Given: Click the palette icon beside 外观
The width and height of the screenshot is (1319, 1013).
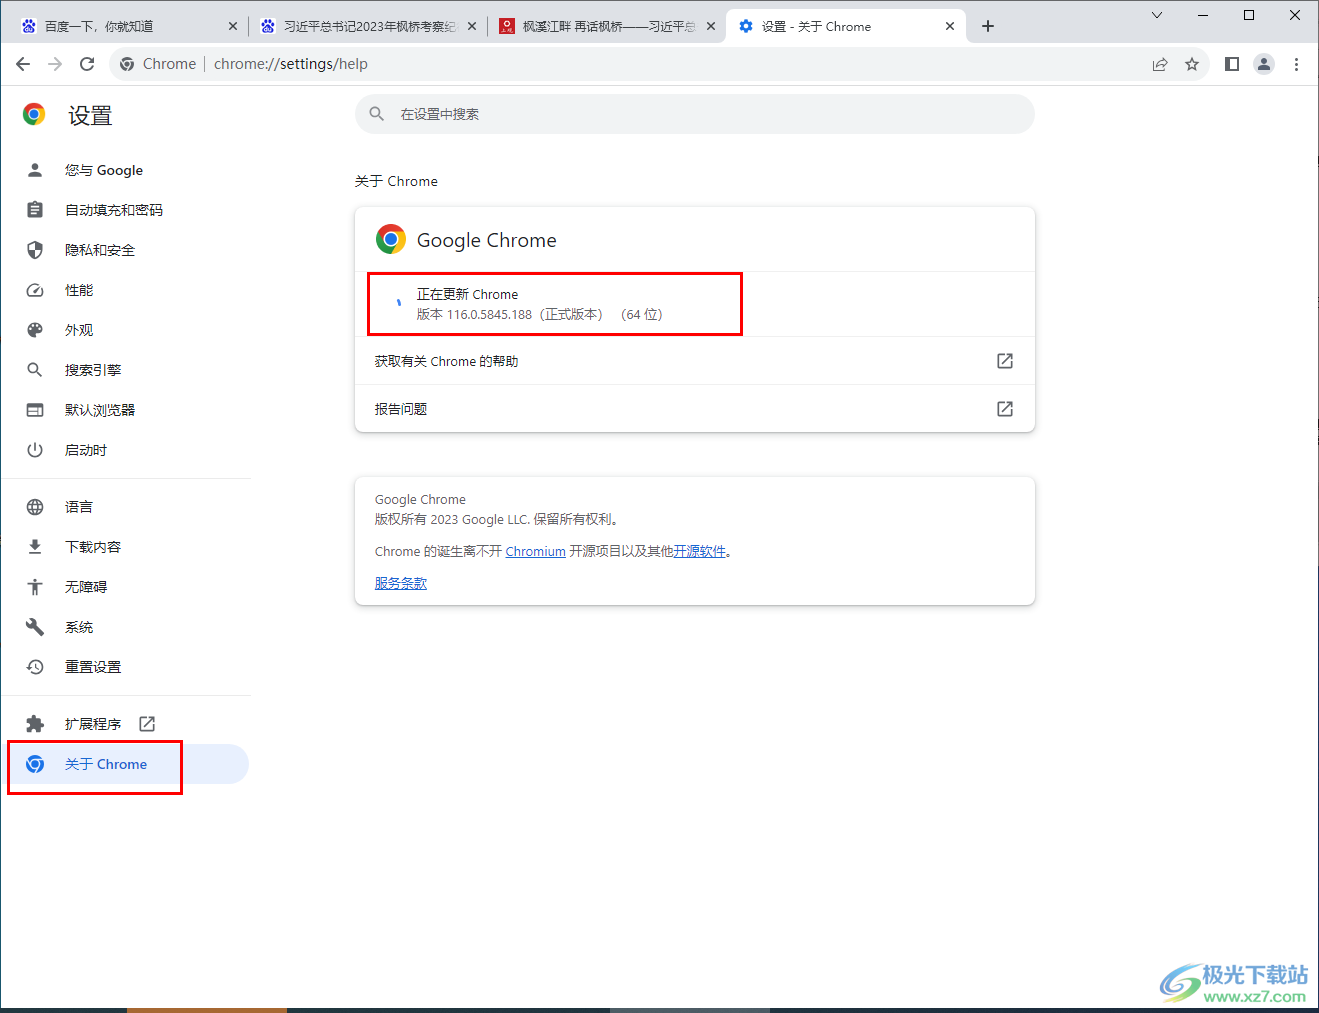Looking at the screenshot, I should (35, 330).
